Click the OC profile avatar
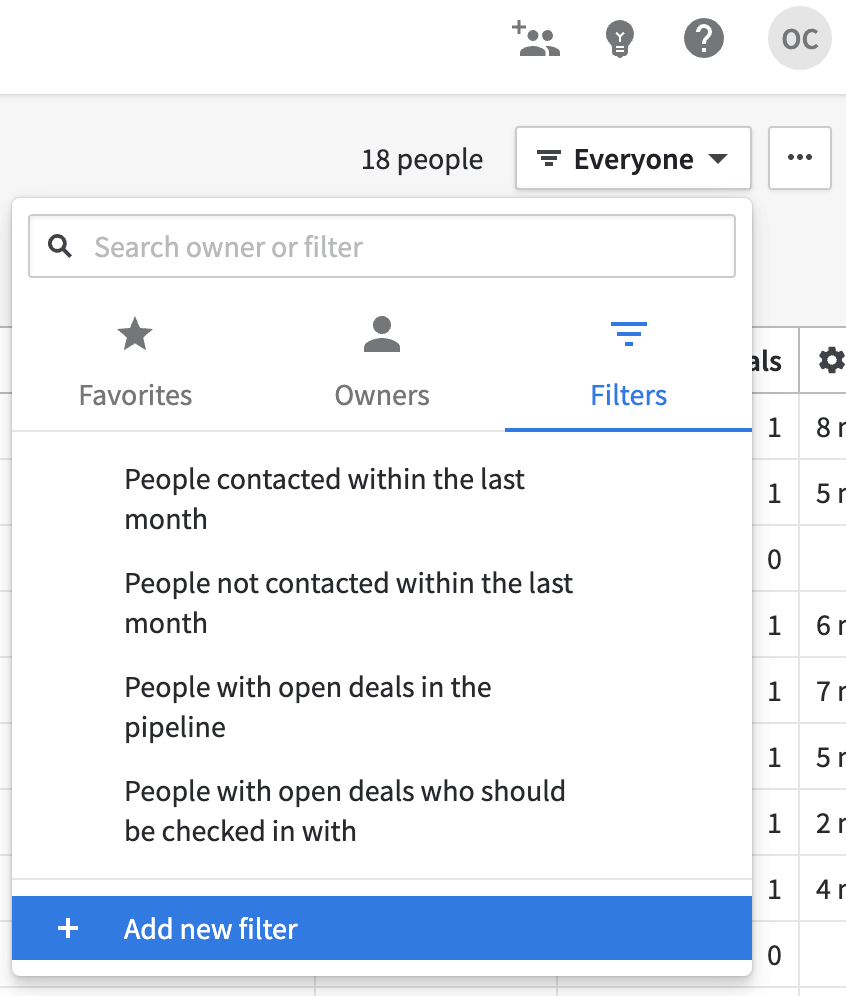The width and height of the screenshot is (846, 996). pos(798,38)
